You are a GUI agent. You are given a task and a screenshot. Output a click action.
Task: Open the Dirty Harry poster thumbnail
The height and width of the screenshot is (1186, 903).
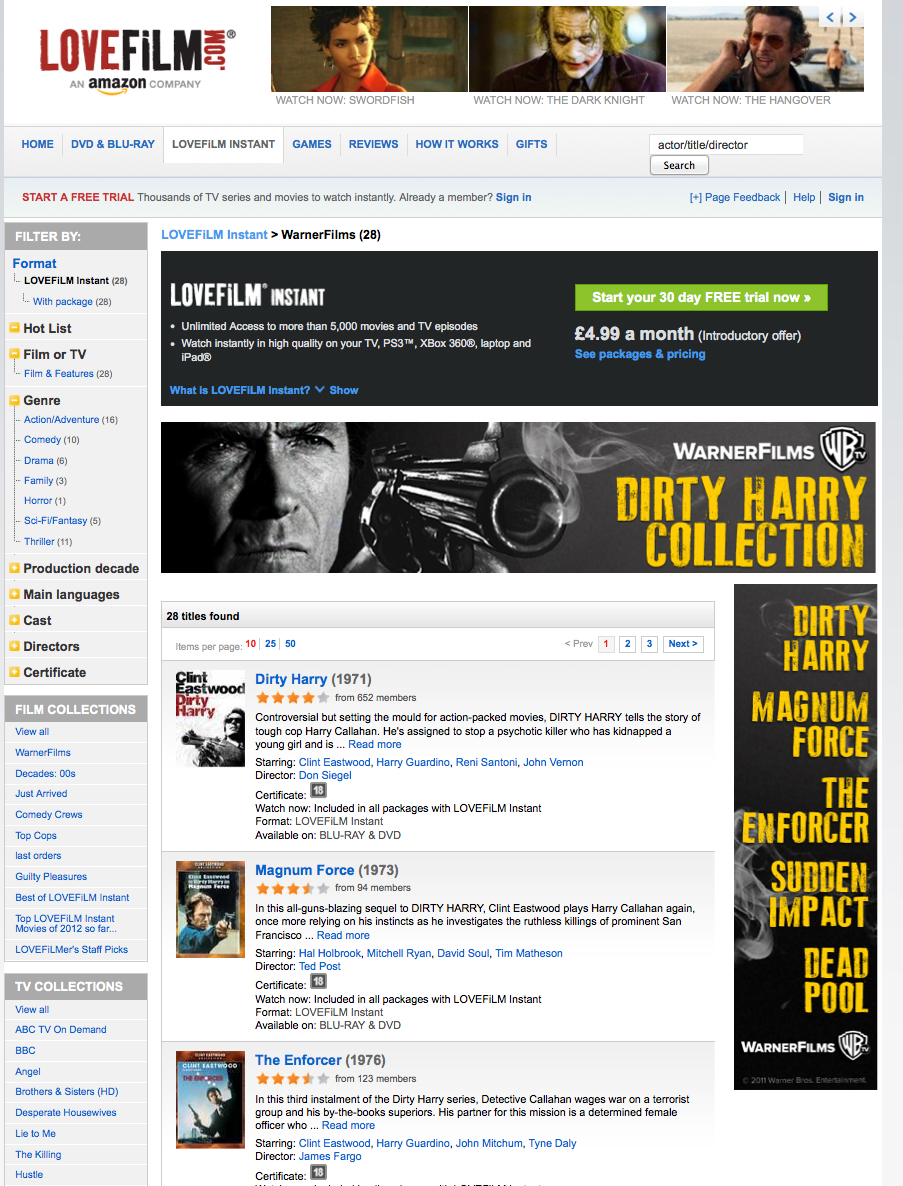(210, 719)
